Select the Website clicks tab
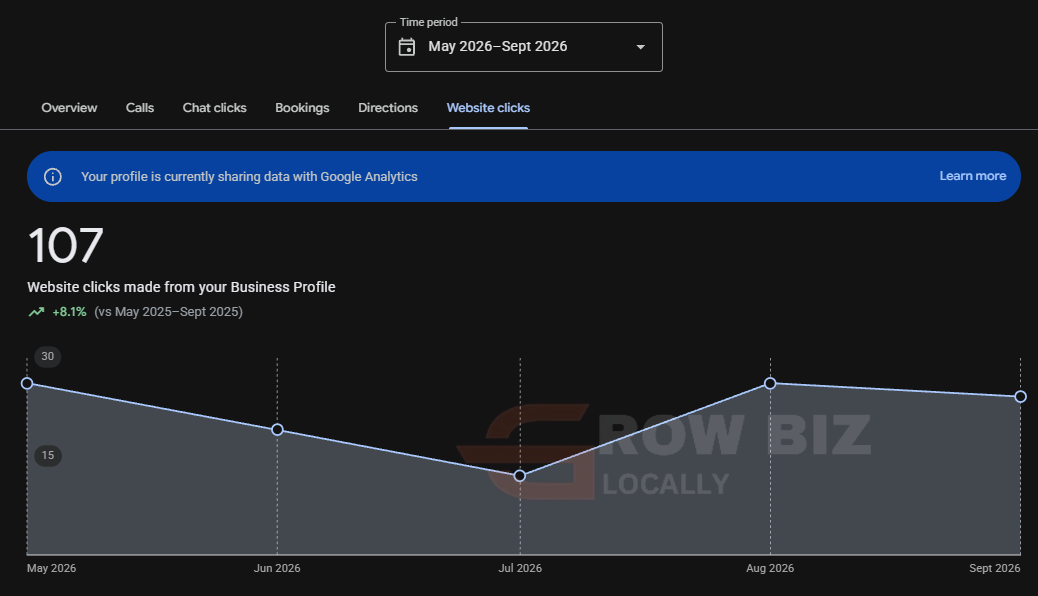This screenshot has width=1038, height=596. coord(489,108)
